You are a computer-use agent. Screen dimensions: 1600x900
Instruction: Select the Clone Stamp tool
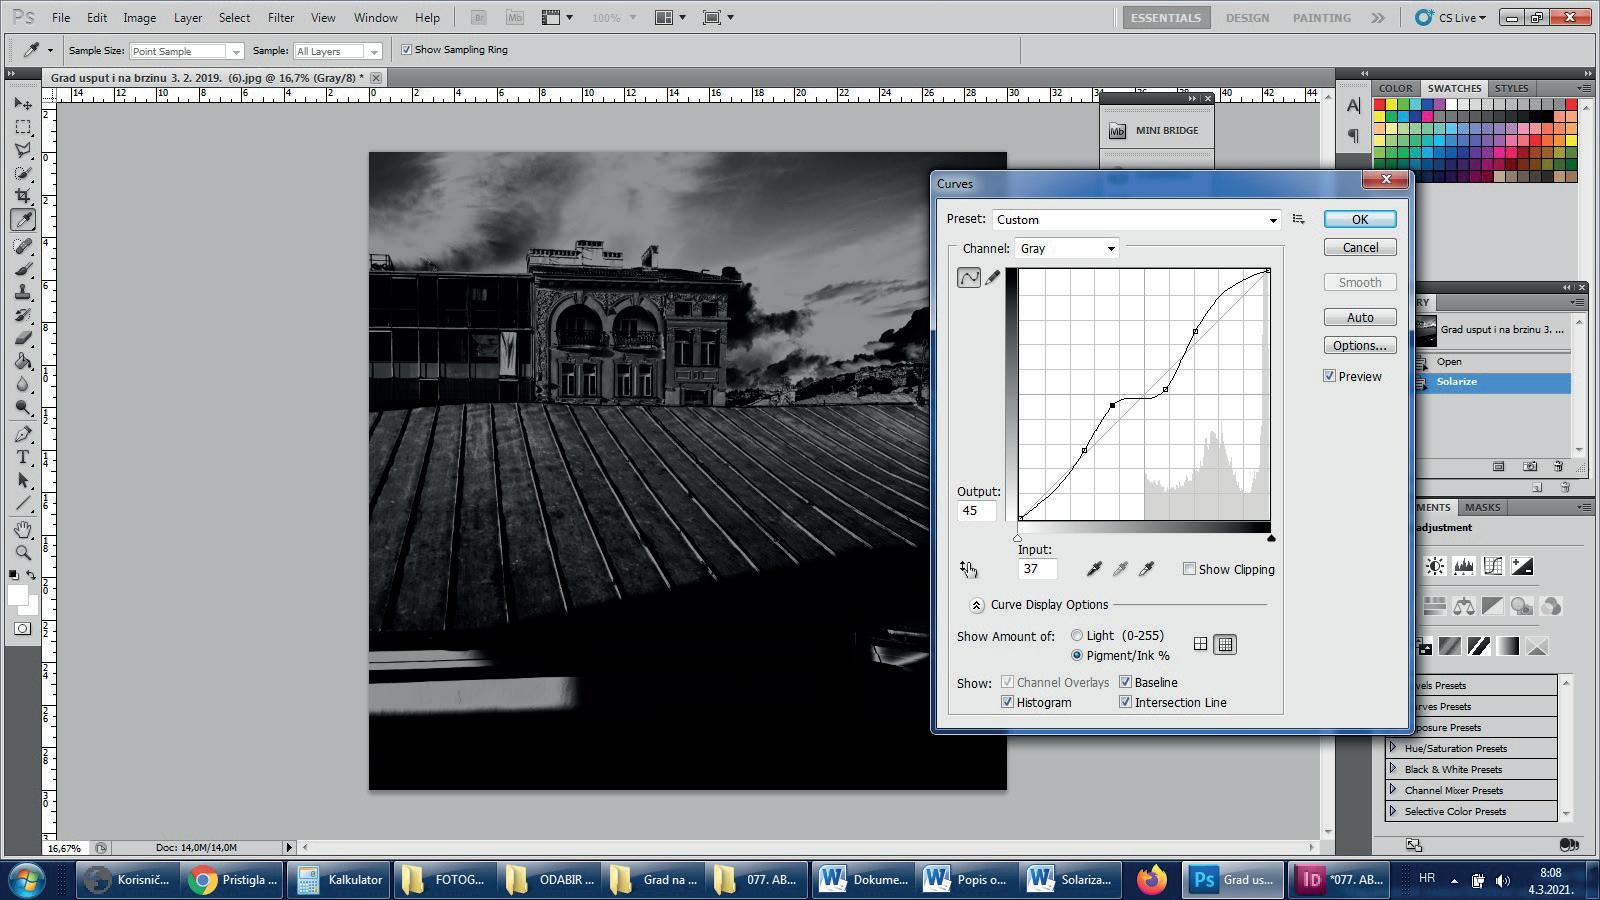pos(23,292)
